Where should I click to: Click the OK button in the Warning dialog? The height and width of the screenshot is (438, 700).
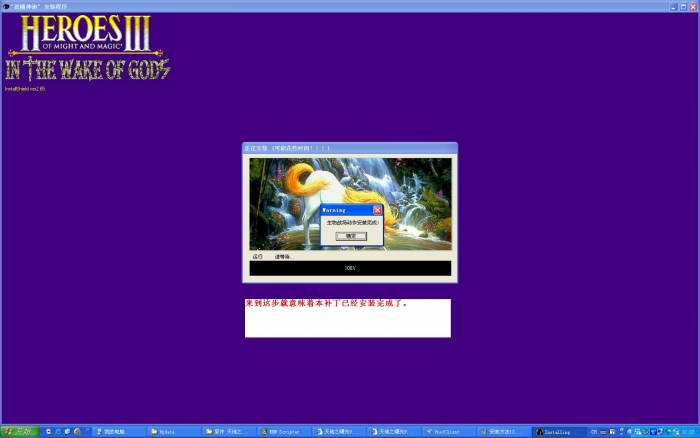[x=351, y=236]
